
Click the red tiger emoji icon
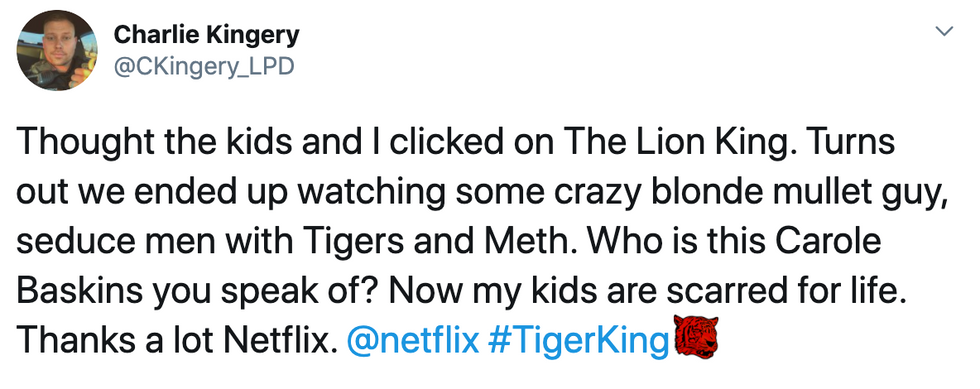pos(696,338)
